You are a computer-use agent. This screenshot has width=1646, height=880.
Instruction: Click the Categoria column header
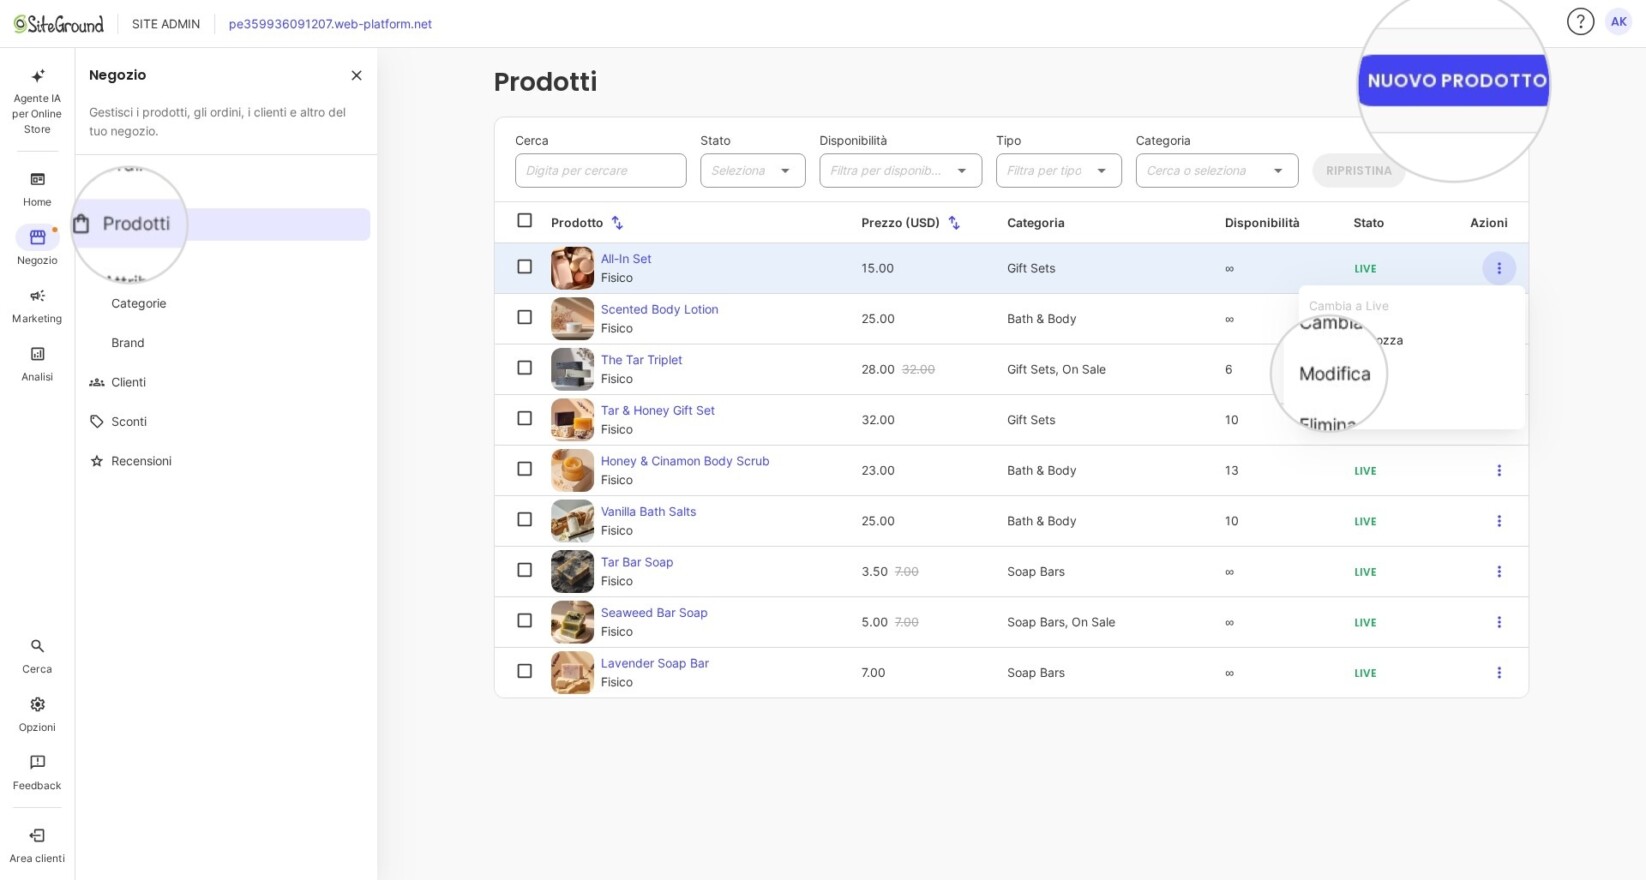pos(1035,223)
